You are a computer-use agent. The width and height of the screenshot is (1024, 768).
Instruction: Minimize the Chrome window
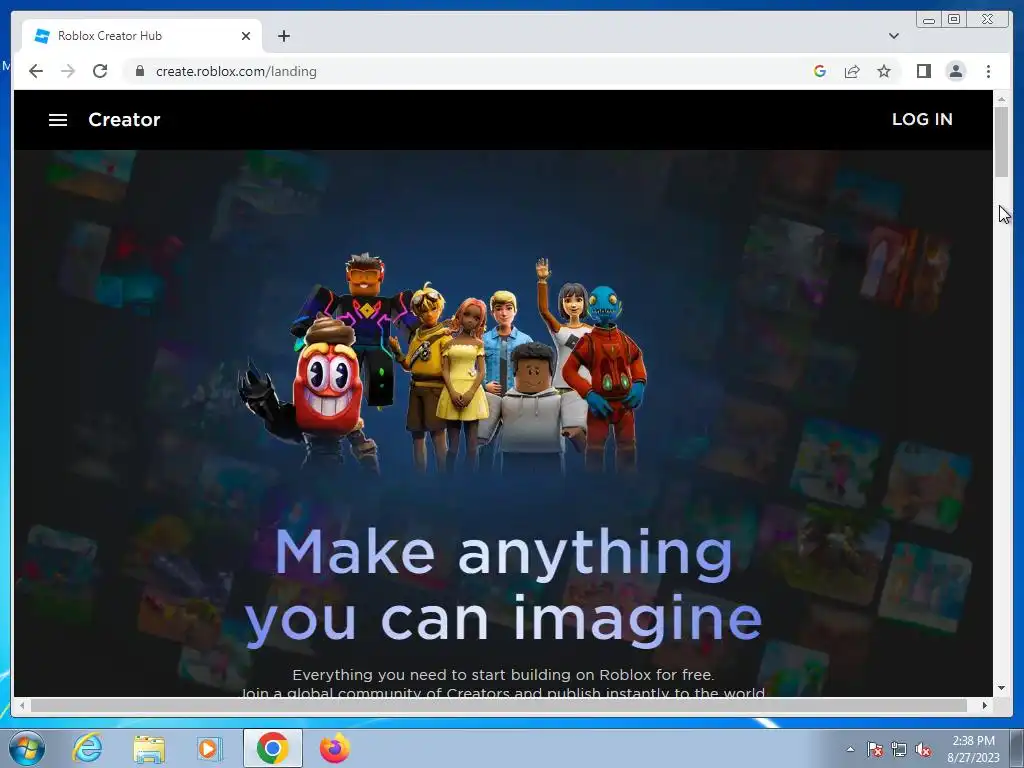point(929,20)
